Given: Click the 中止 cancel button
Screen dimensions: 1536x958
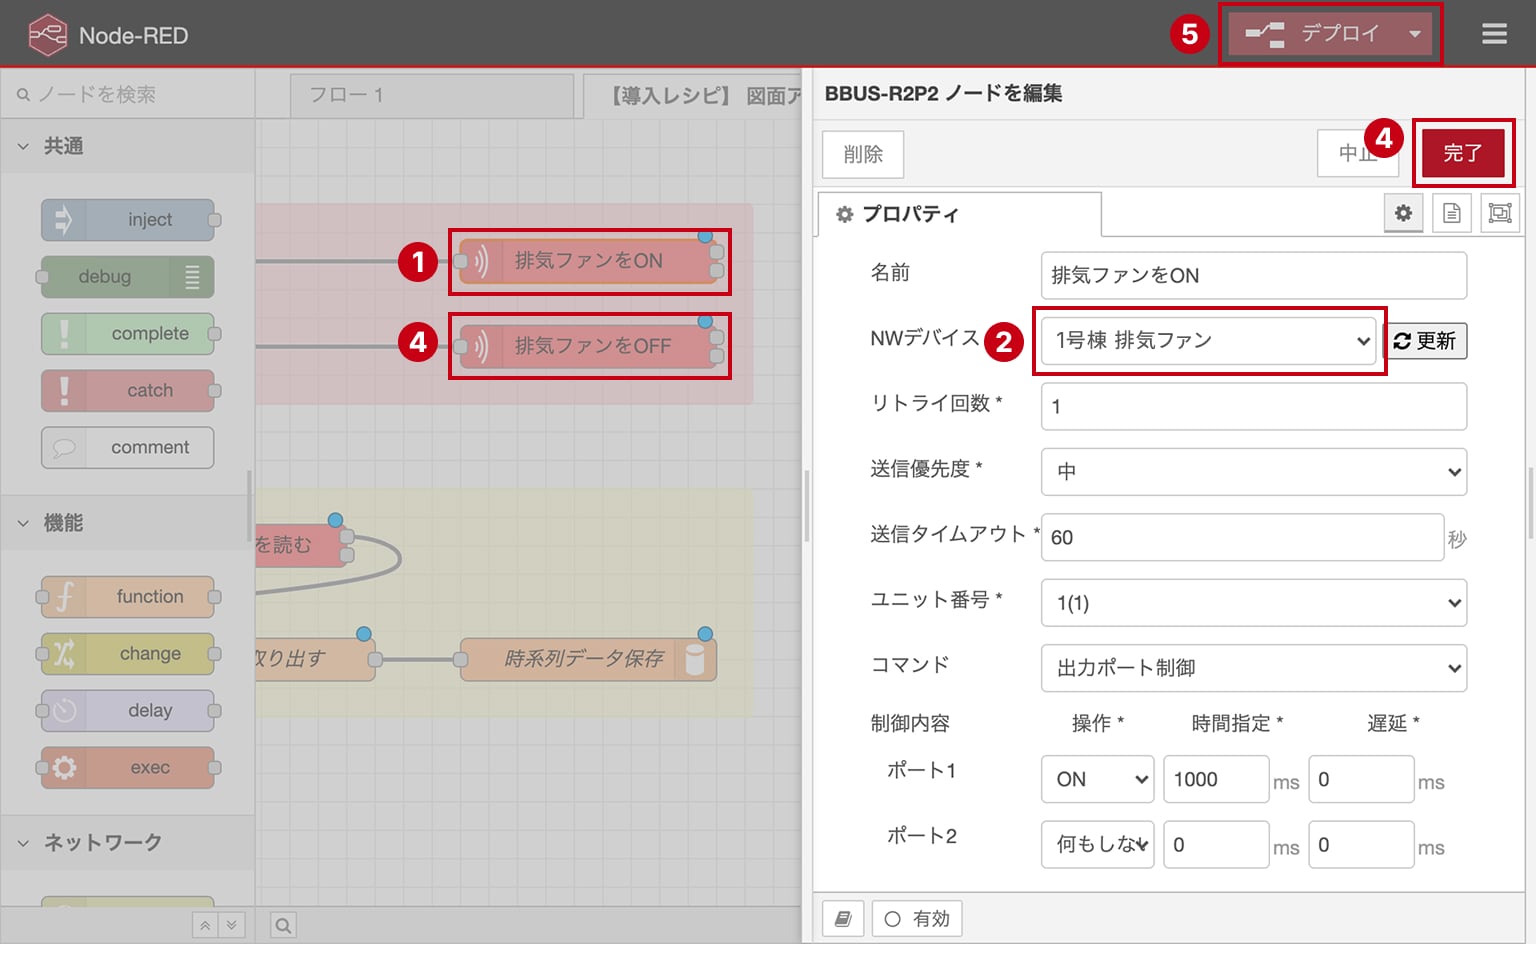Looking at the screenshot, I should (1357, 153).
